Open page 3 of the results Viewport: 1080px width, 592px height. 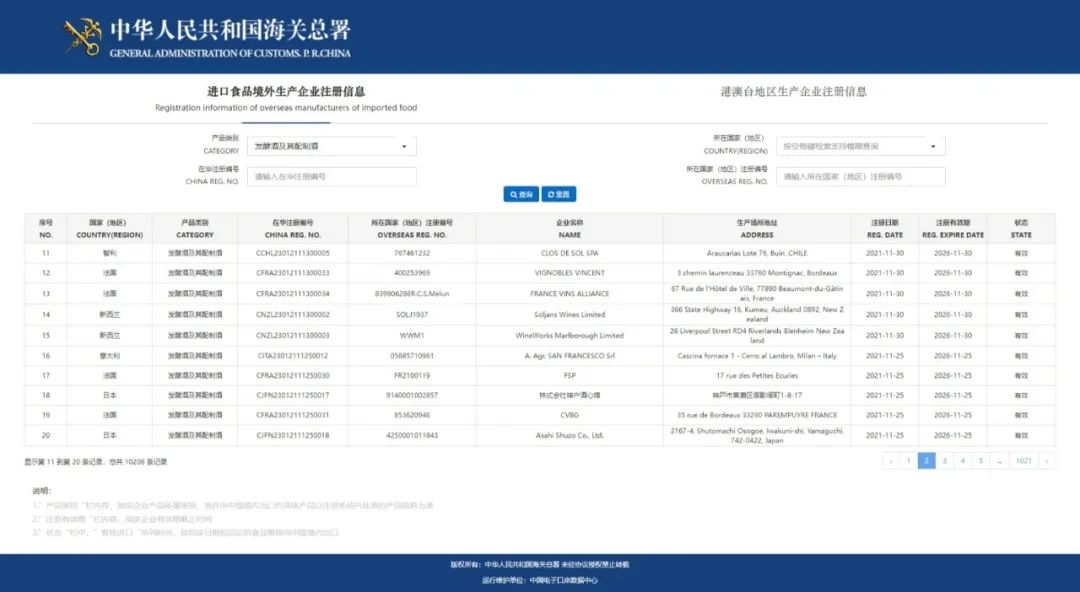945,459
